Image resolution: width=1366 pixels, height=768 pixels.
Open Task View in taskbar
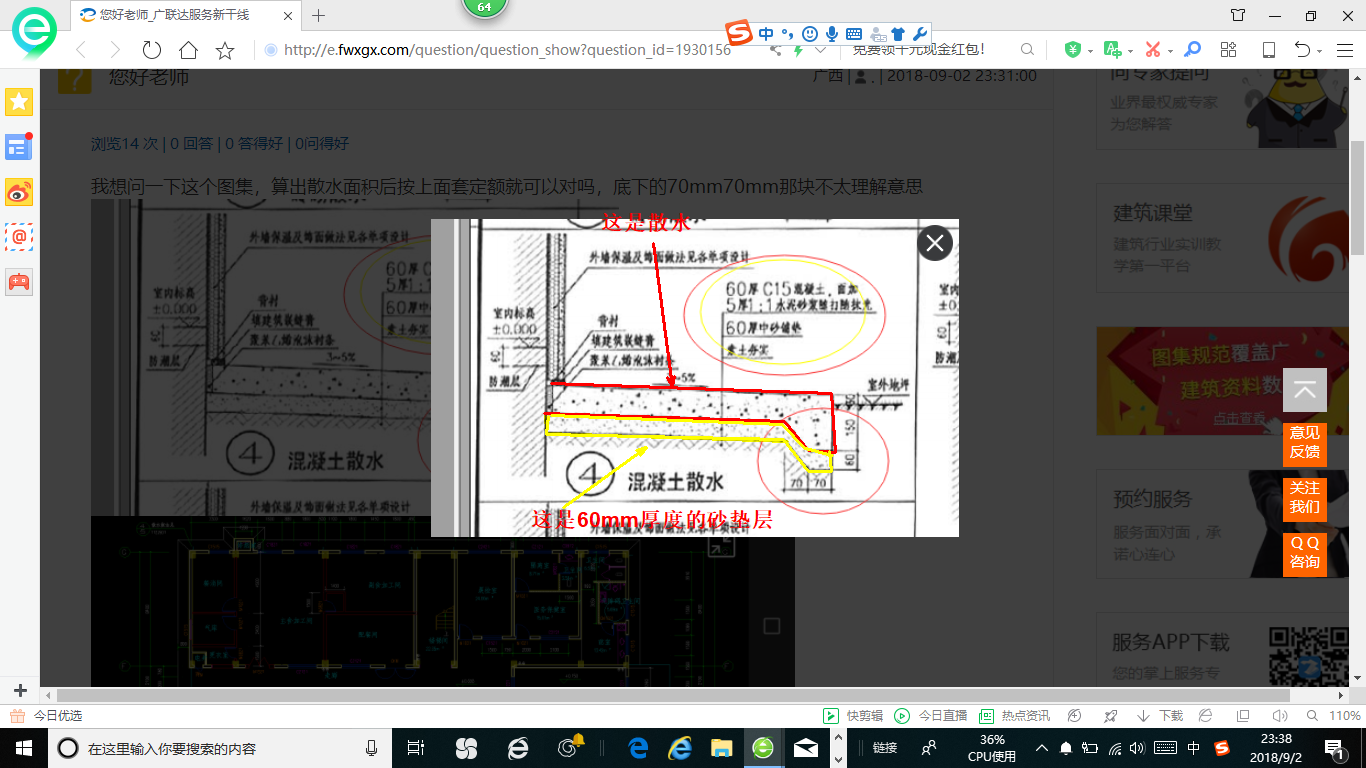click(x=417, y=748)
